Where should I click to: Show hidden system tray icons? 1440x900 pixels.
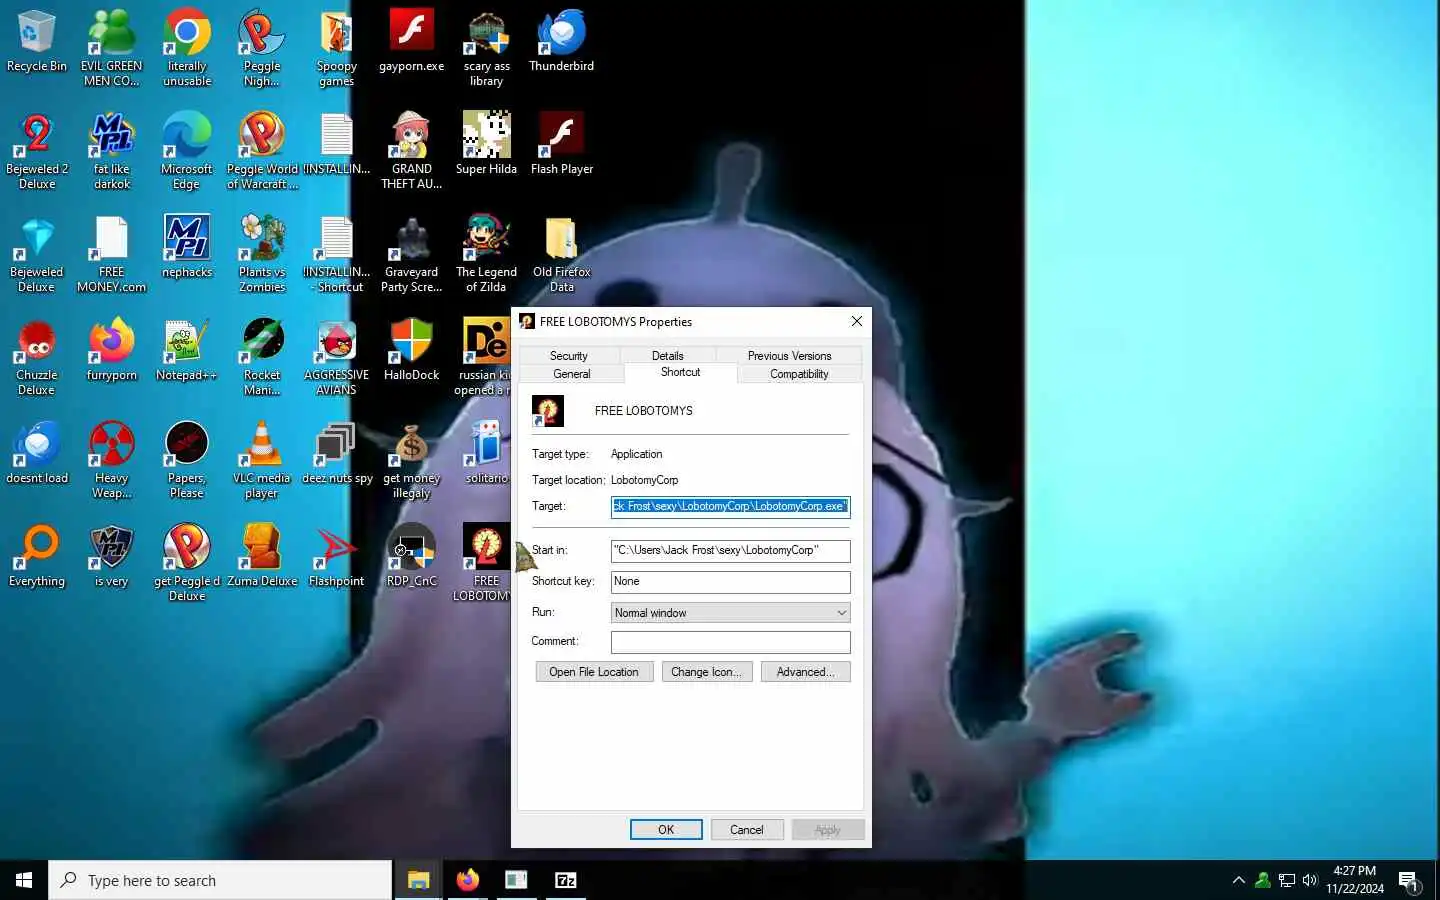tap(1239, 880)
